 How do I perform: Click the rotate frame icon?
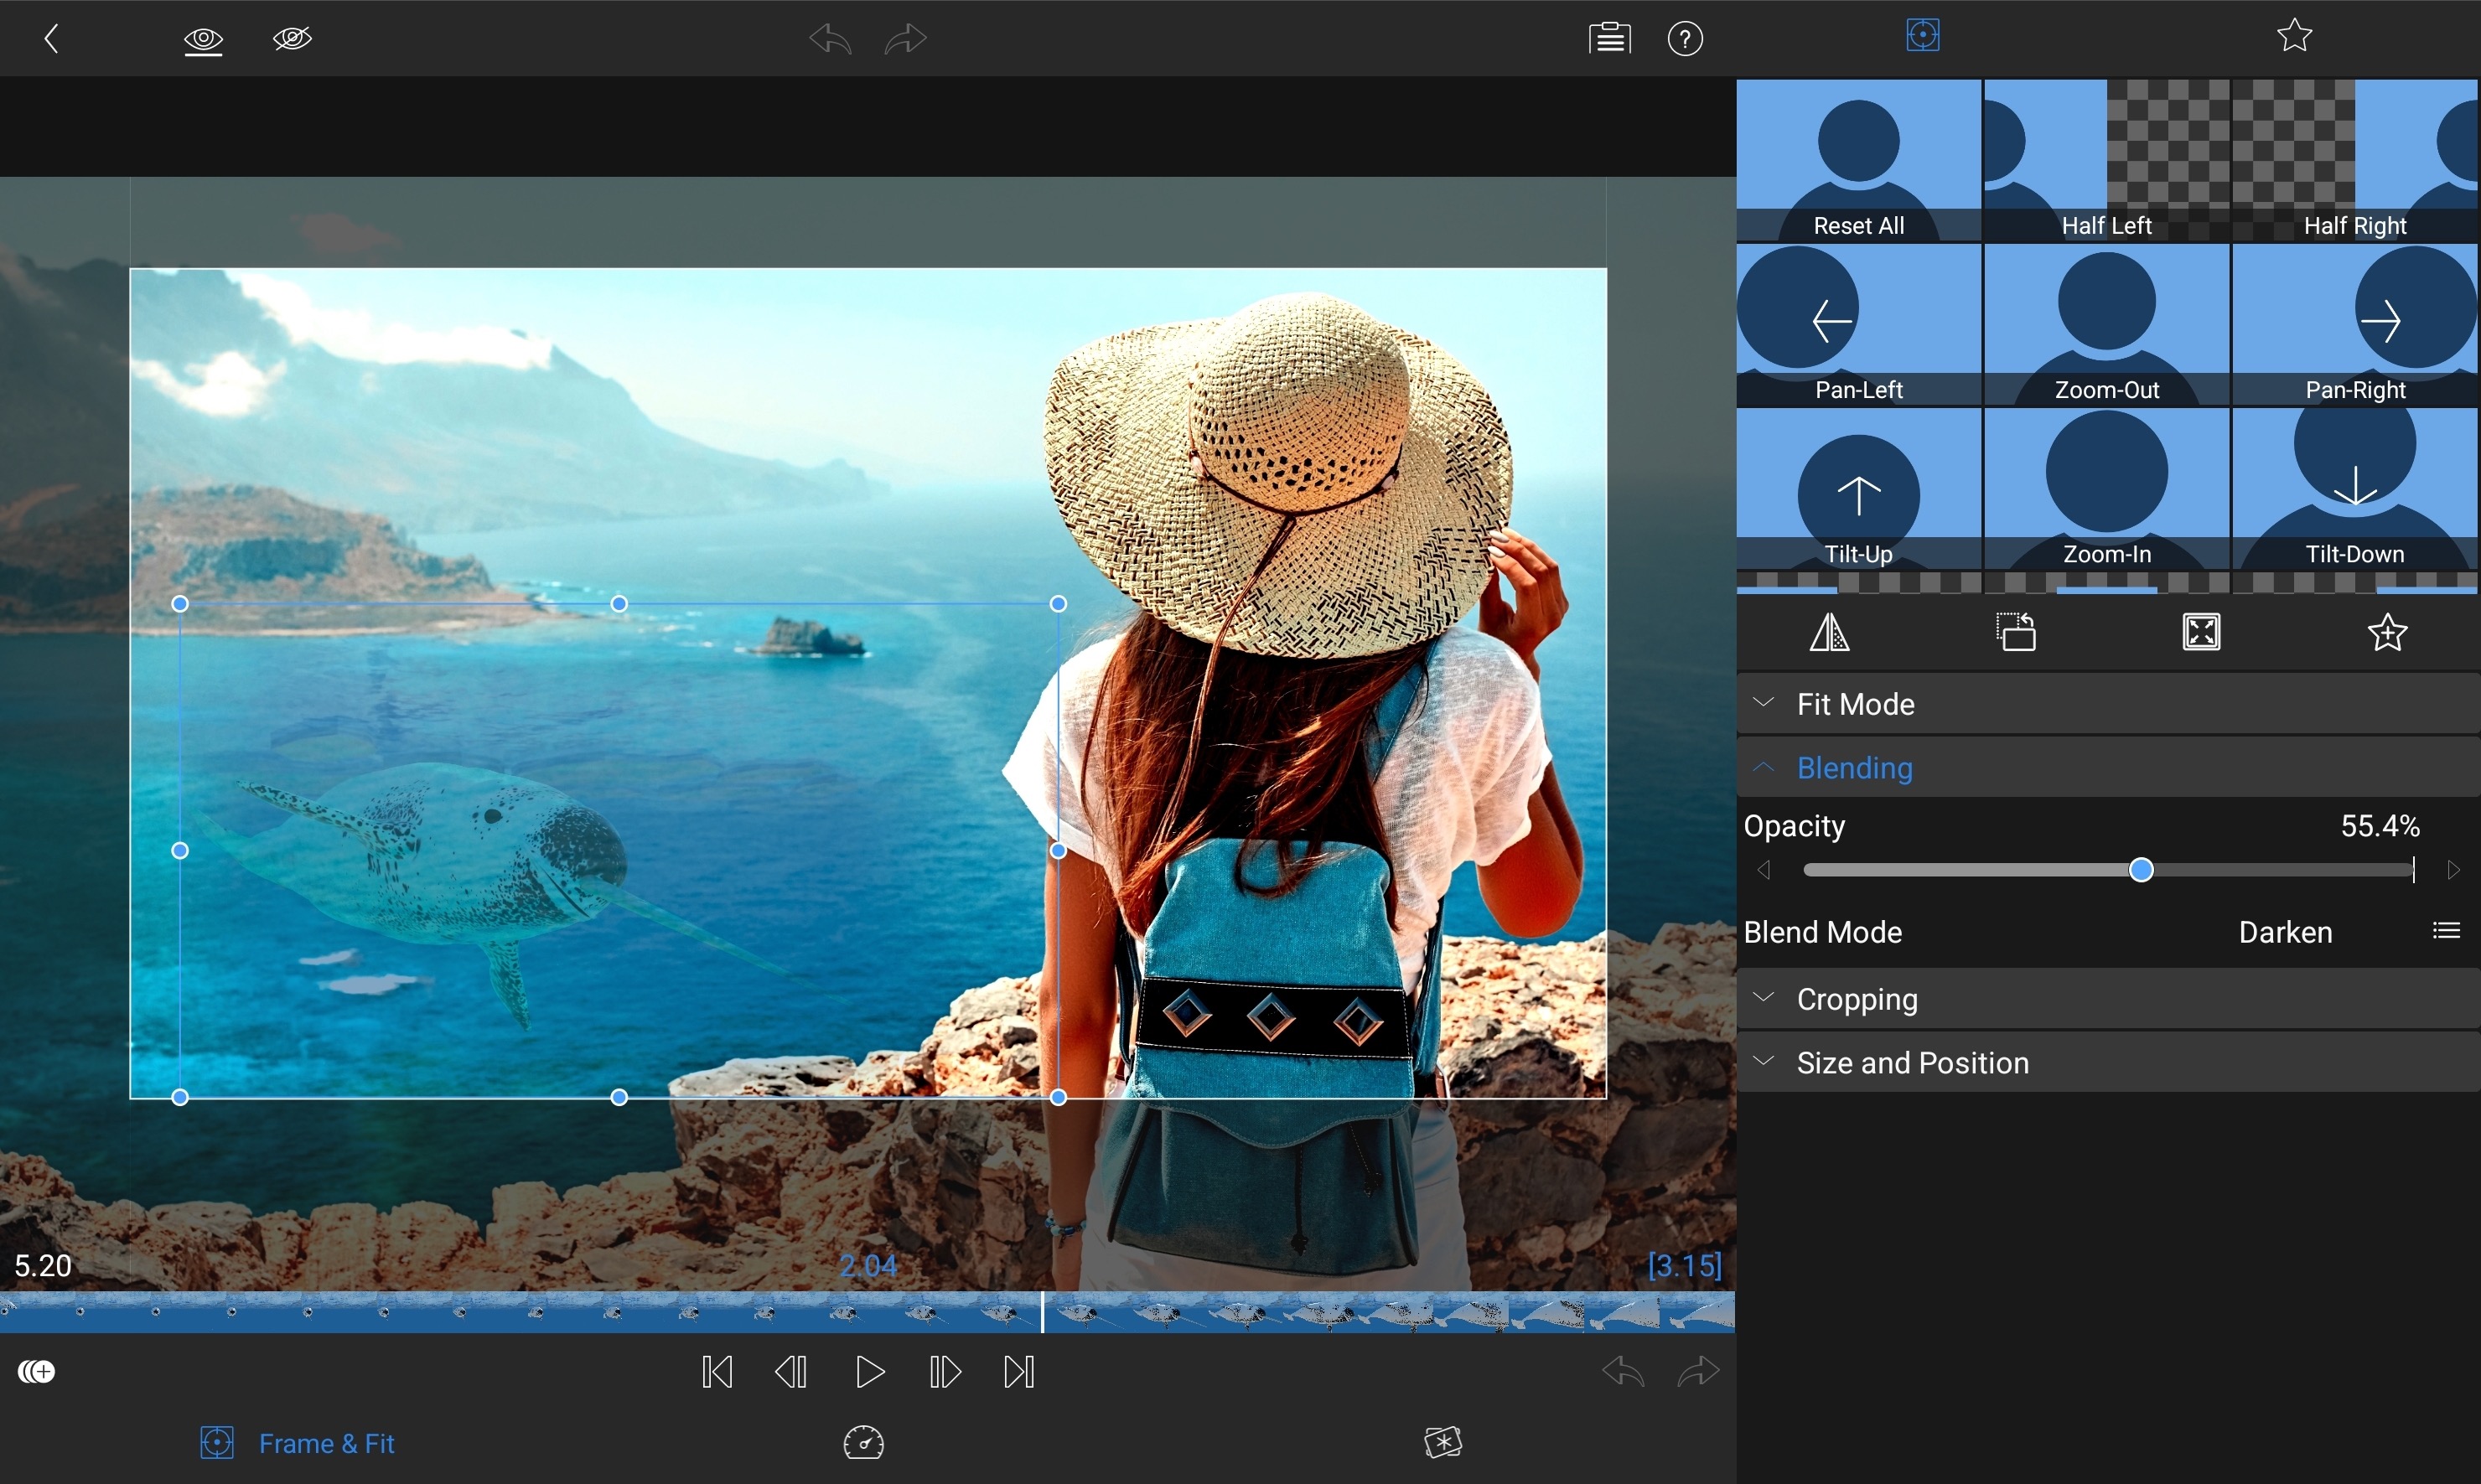click(x=2015, y=632)
